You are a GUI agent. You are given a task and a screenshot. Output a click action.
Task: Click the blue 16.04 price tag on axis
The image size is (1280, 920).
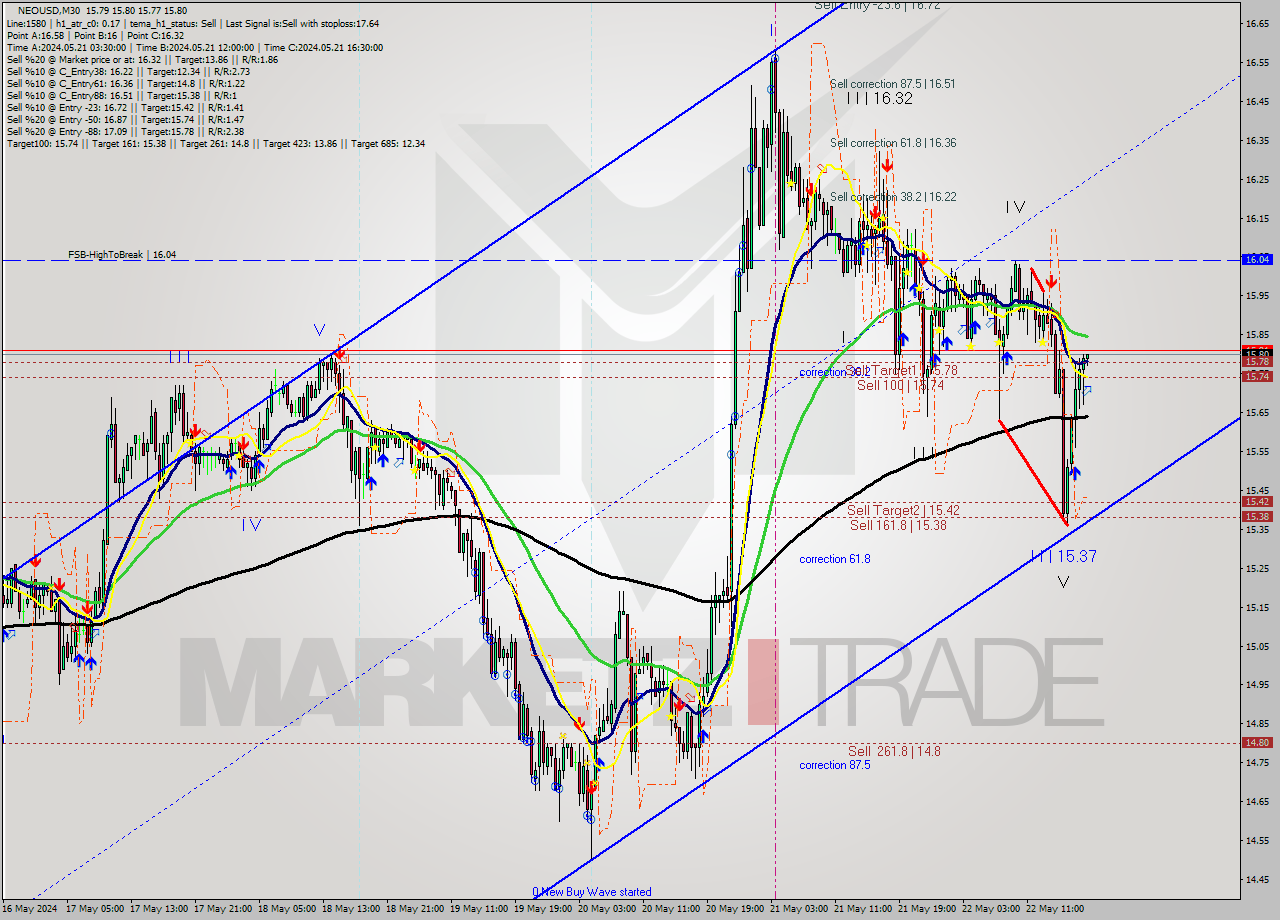[x=1256, y=259]
